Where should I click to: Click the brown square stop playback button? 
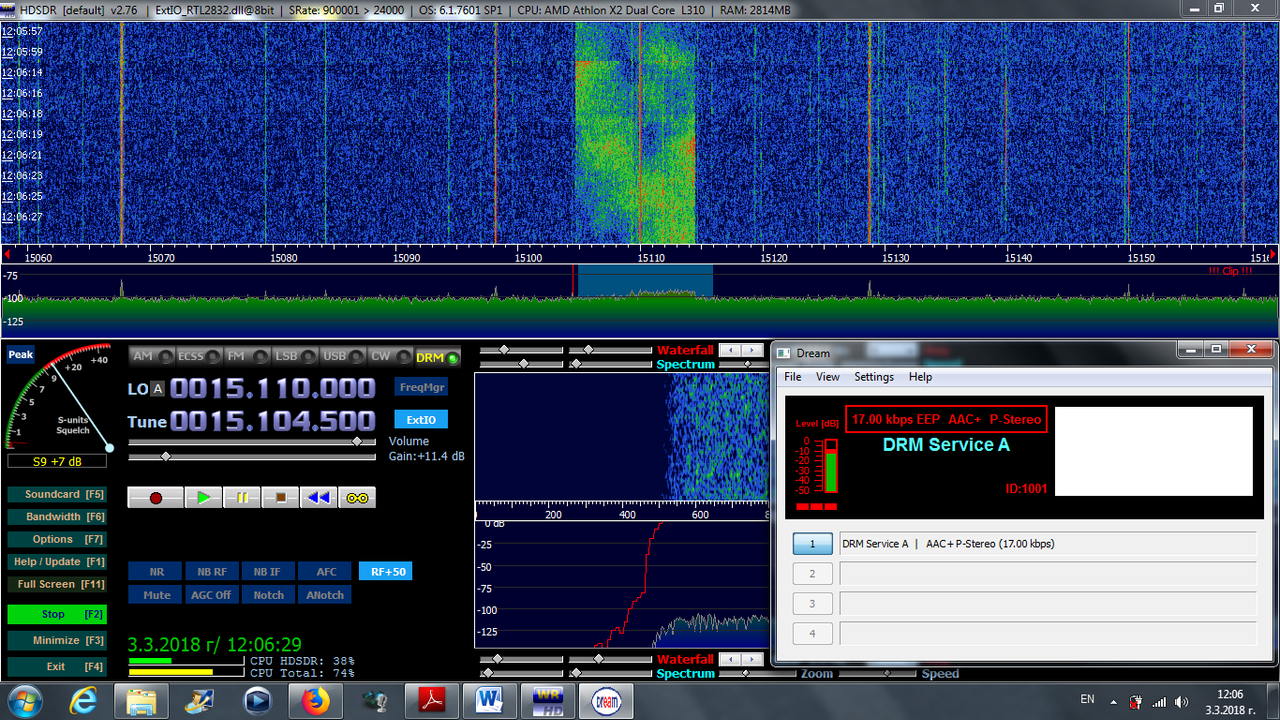(281, 497)
